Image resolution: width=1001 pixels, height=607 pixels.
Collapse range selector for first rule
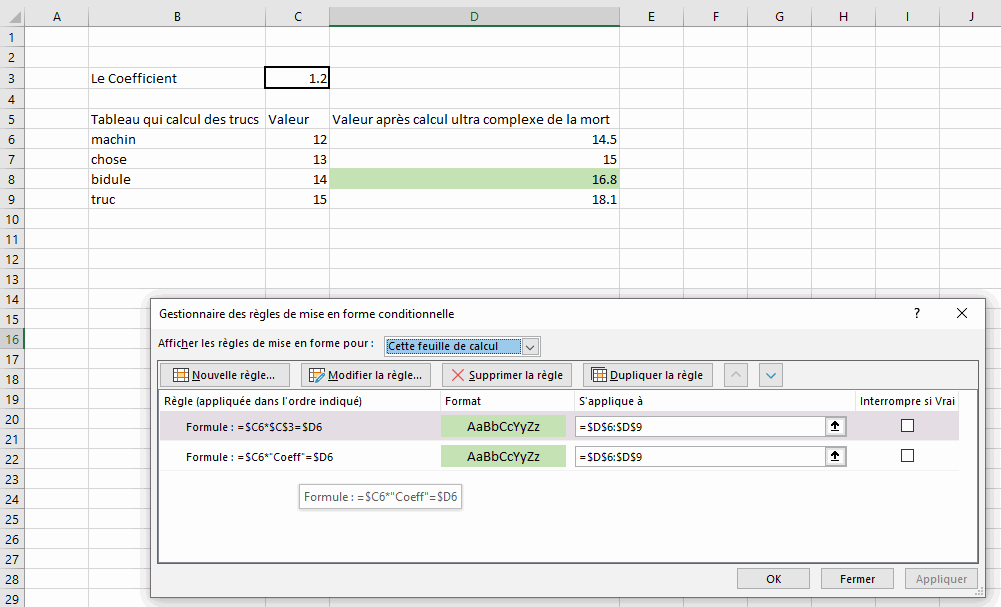click(x=835, y=426)
